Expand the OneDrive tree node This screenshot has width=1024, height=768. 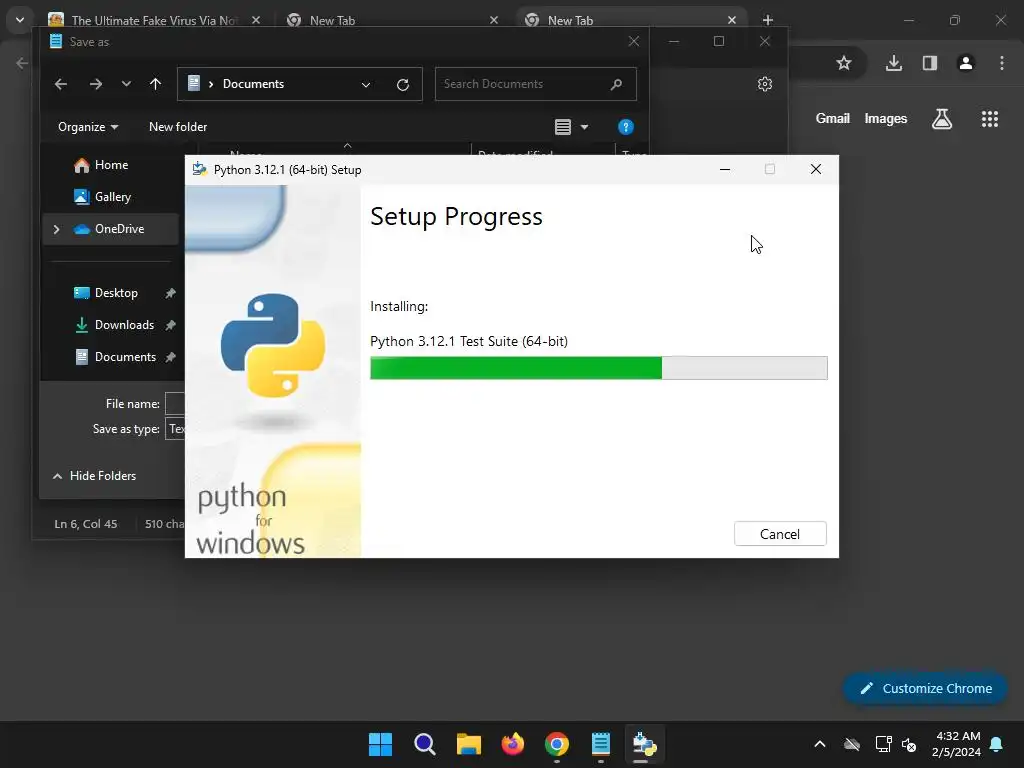56,229
